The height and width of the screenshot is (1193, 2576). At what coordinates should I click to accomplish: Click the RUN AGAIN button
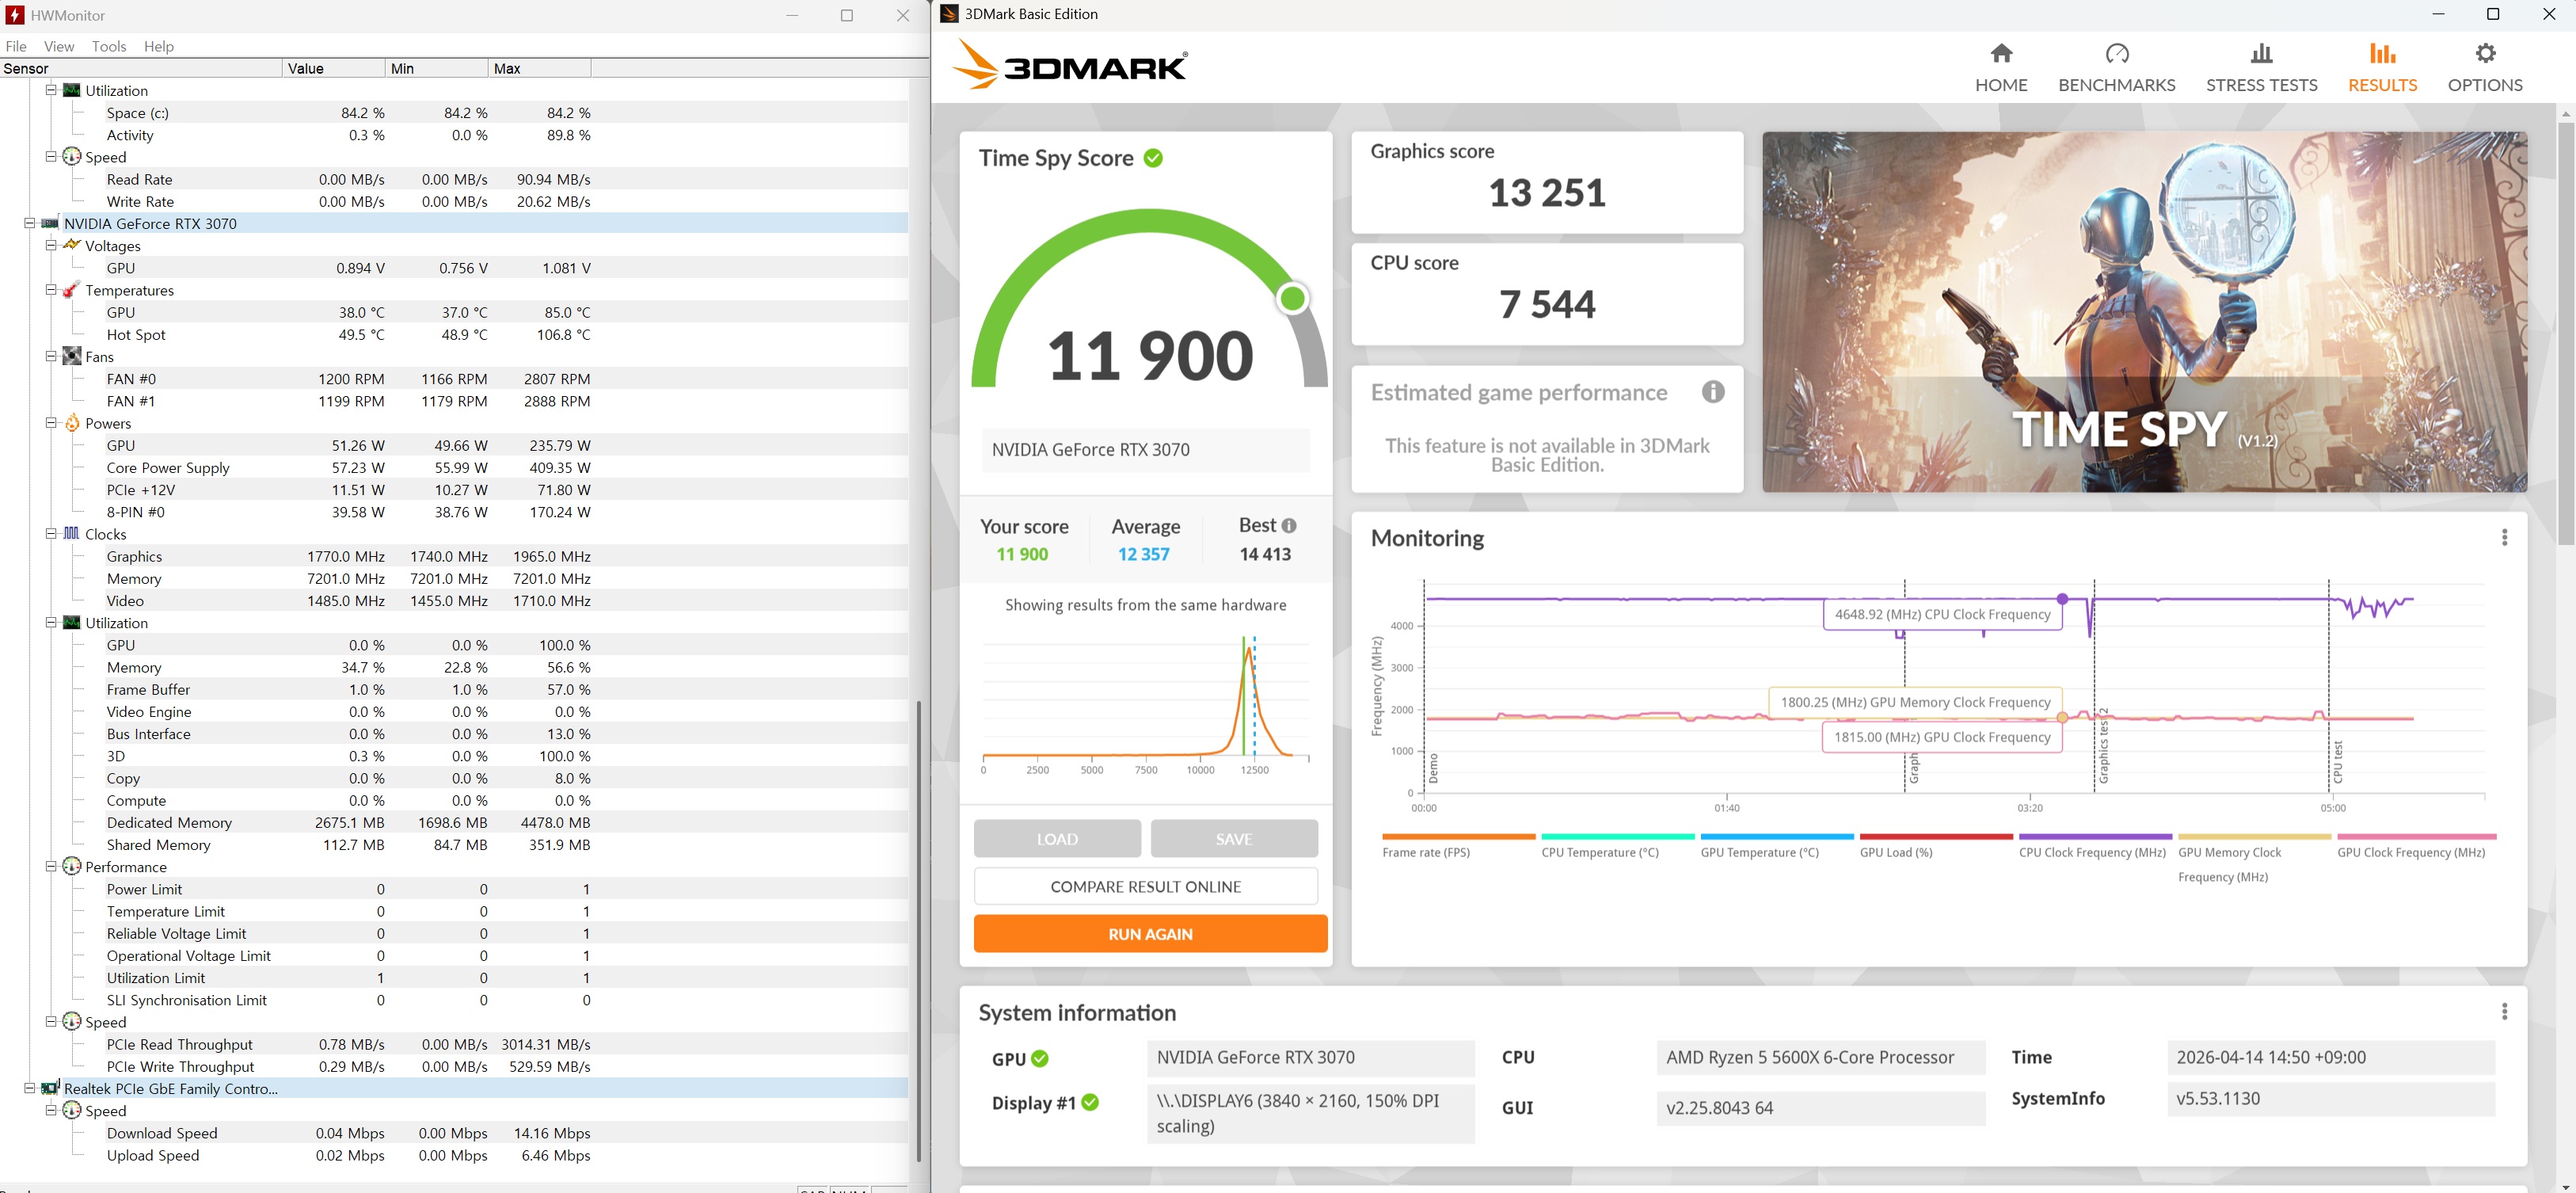tap(1150, 934)
